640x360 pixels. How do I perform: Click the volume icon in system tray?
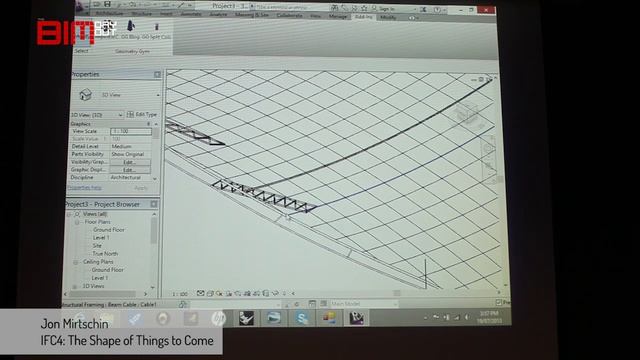click(x=467, y=317)
